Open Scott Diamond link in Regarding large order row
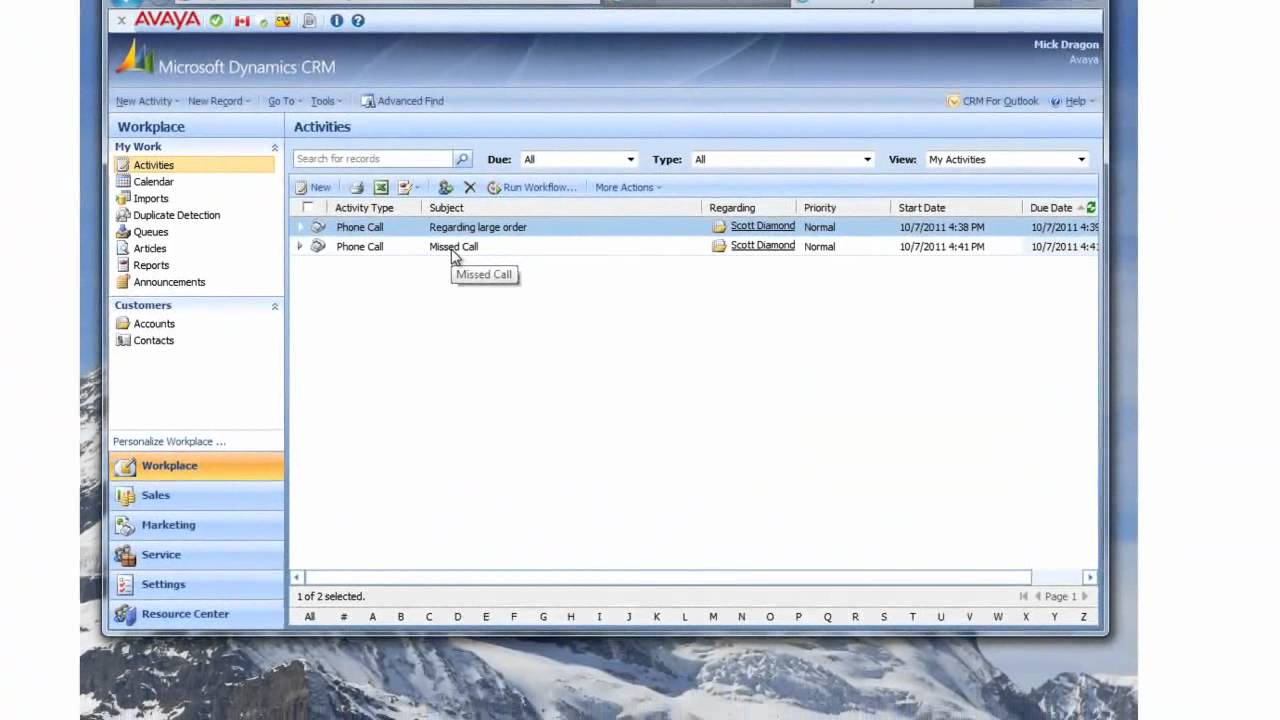Image resolution: width=1280 pixels, height=720 pixels. 762,226
